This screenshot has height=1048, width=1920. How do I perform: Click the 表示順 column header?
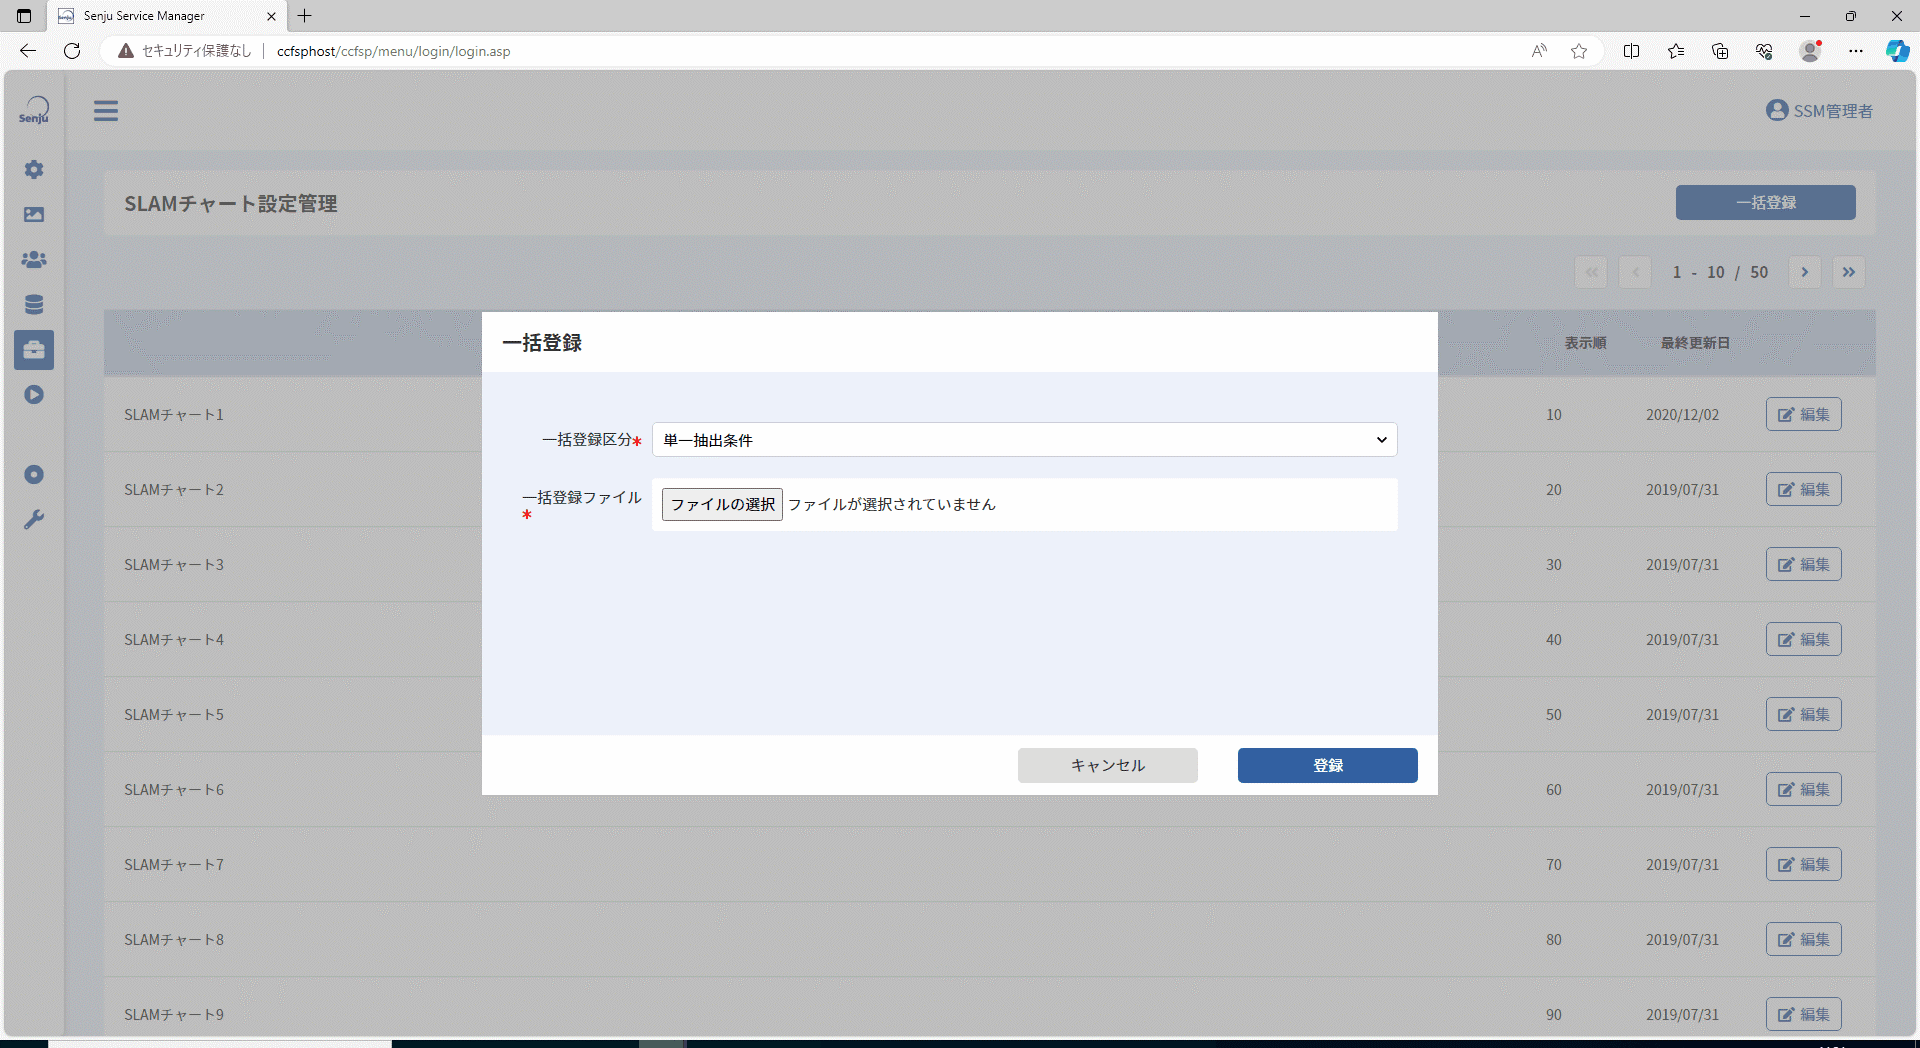tap(1585, 343)
